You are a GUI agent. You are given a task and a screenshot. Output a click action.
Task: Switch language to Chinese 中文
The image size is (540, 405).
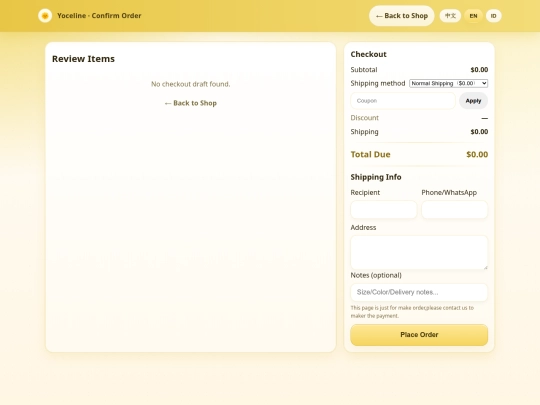pos(450,16)
